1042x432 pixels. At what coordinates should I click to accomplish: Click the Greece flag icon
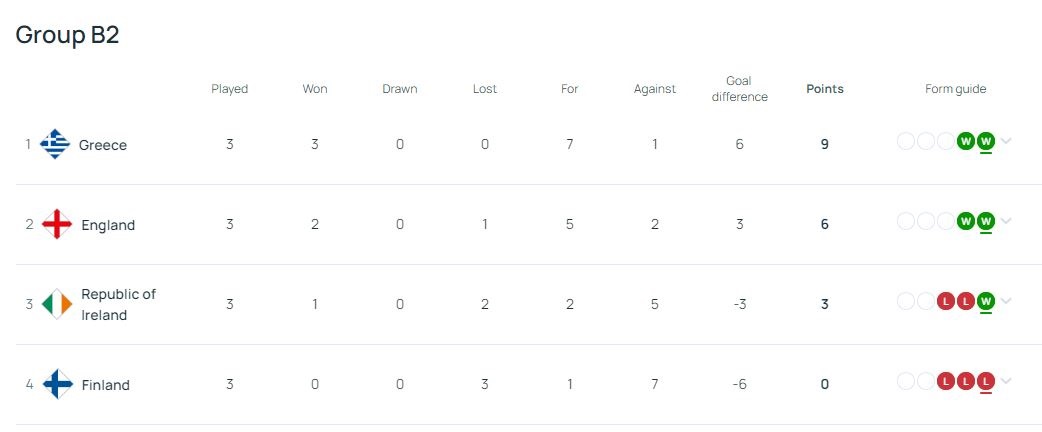click(x=55, y=144)
